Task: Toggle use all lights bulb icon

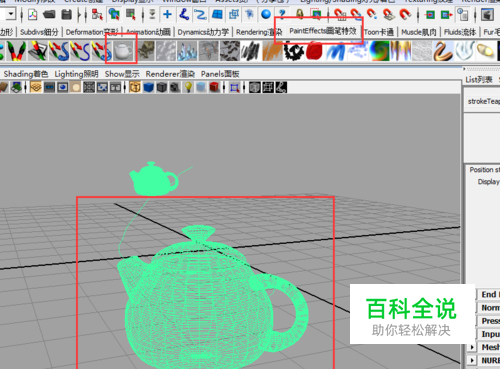Action: (x=188, y=87)
